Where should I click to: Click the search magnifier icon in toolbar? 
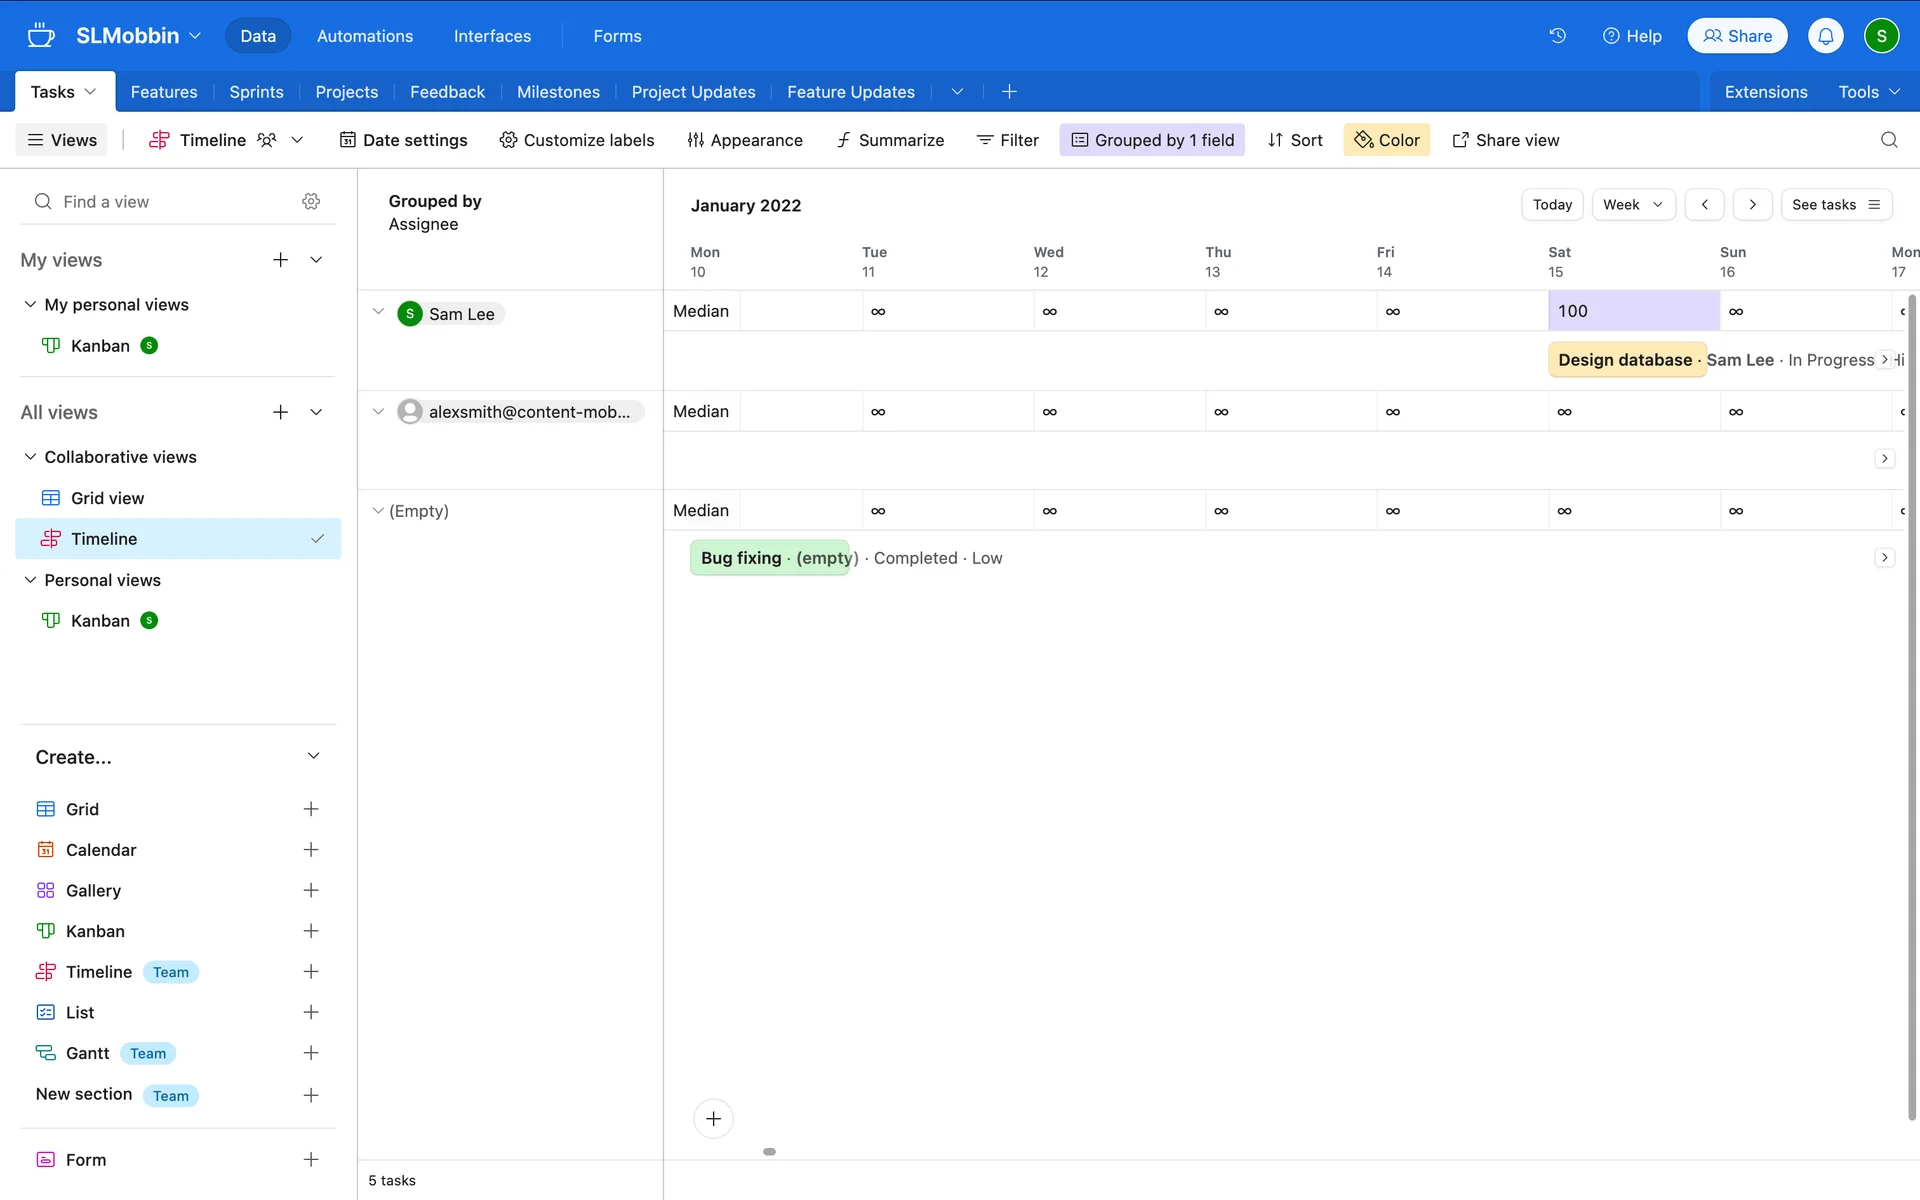click(1888, 140)
